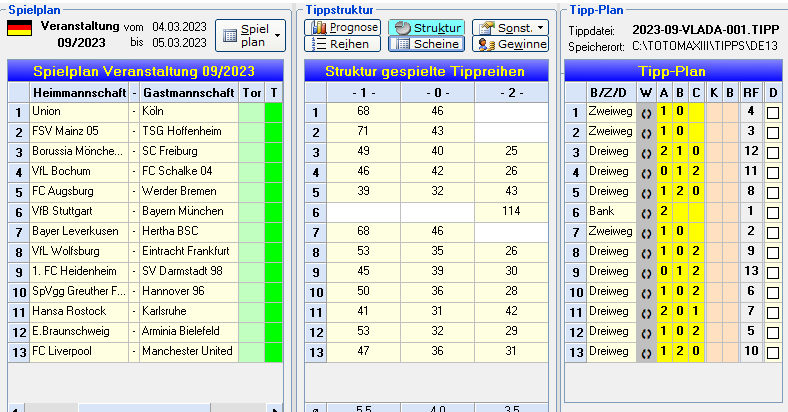
Task: Open the Gewinne view
Action: (510, 44)
